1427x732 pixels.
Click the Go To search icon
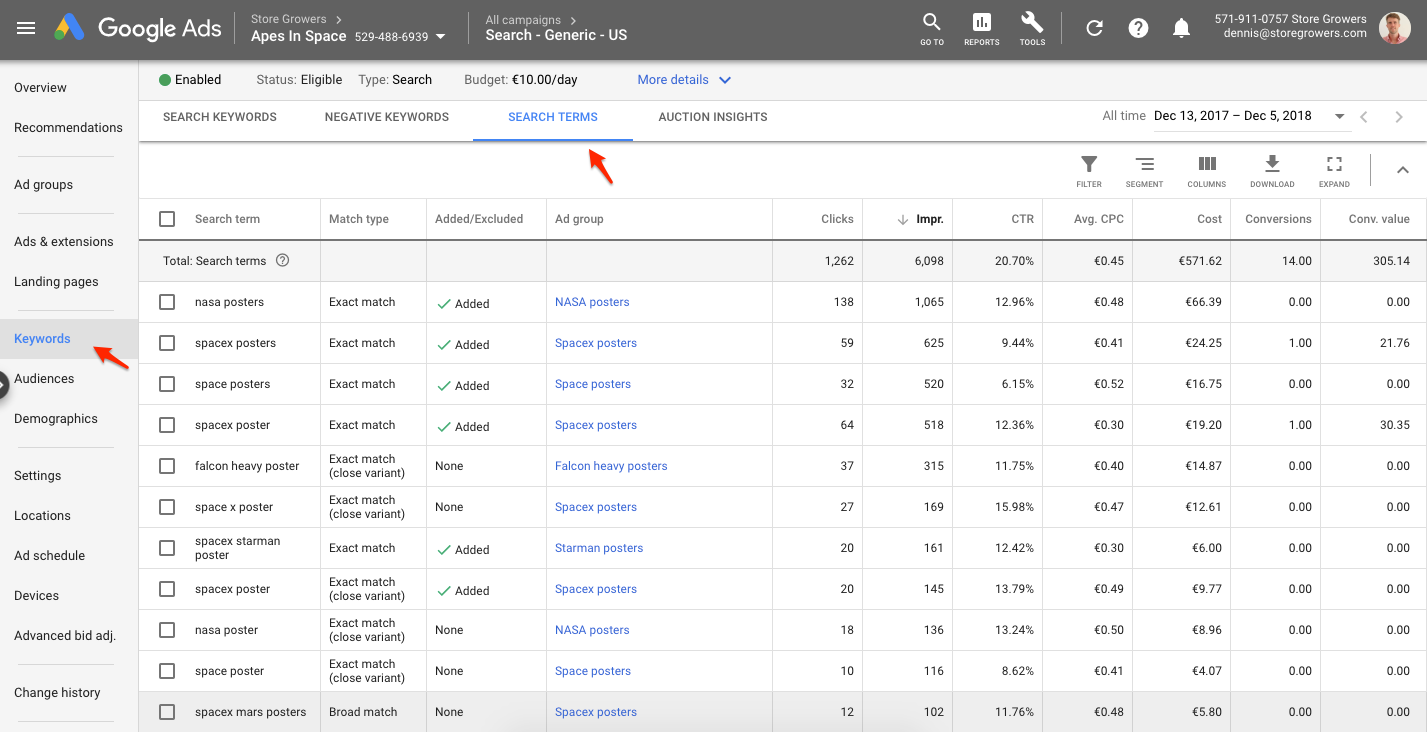(x=930, y=27)
